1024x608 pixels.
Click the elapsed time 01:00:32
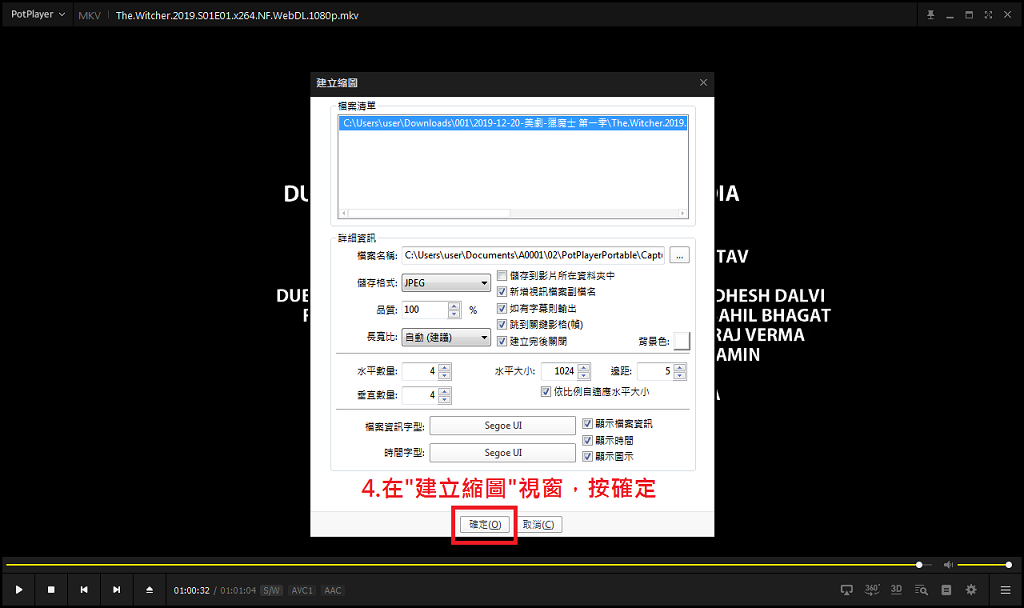point(191,590)
